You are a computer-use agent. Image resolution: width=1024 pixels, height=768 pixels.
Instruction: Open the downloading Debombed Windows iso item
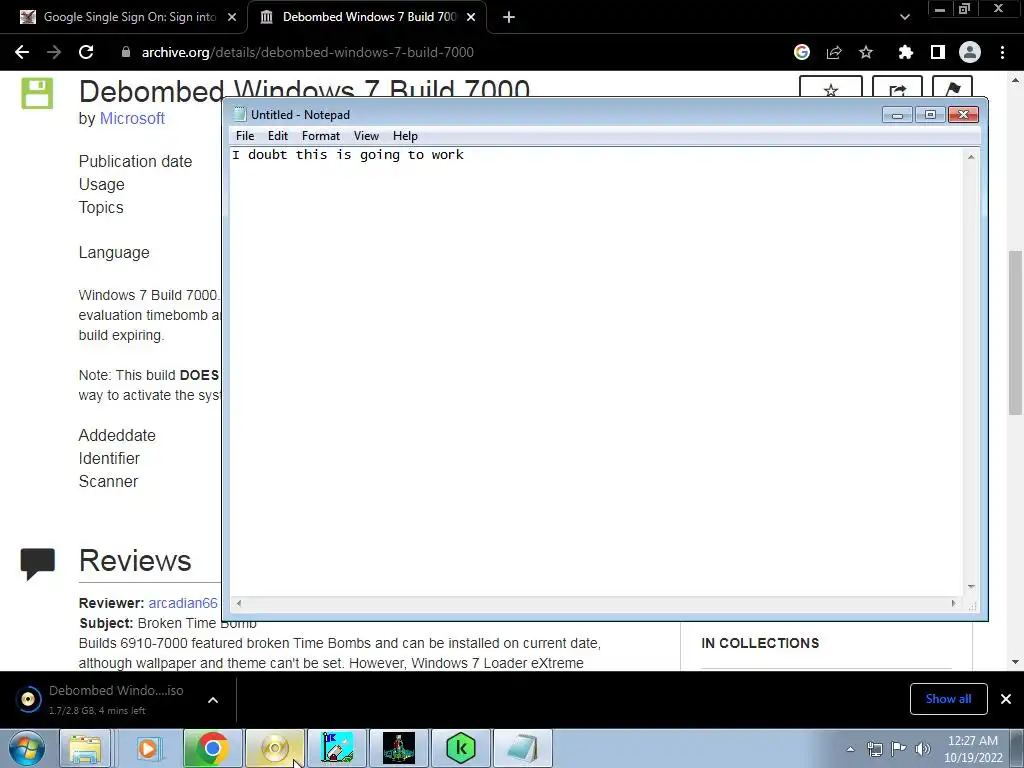pyautogui.click(x=104, y=699)
